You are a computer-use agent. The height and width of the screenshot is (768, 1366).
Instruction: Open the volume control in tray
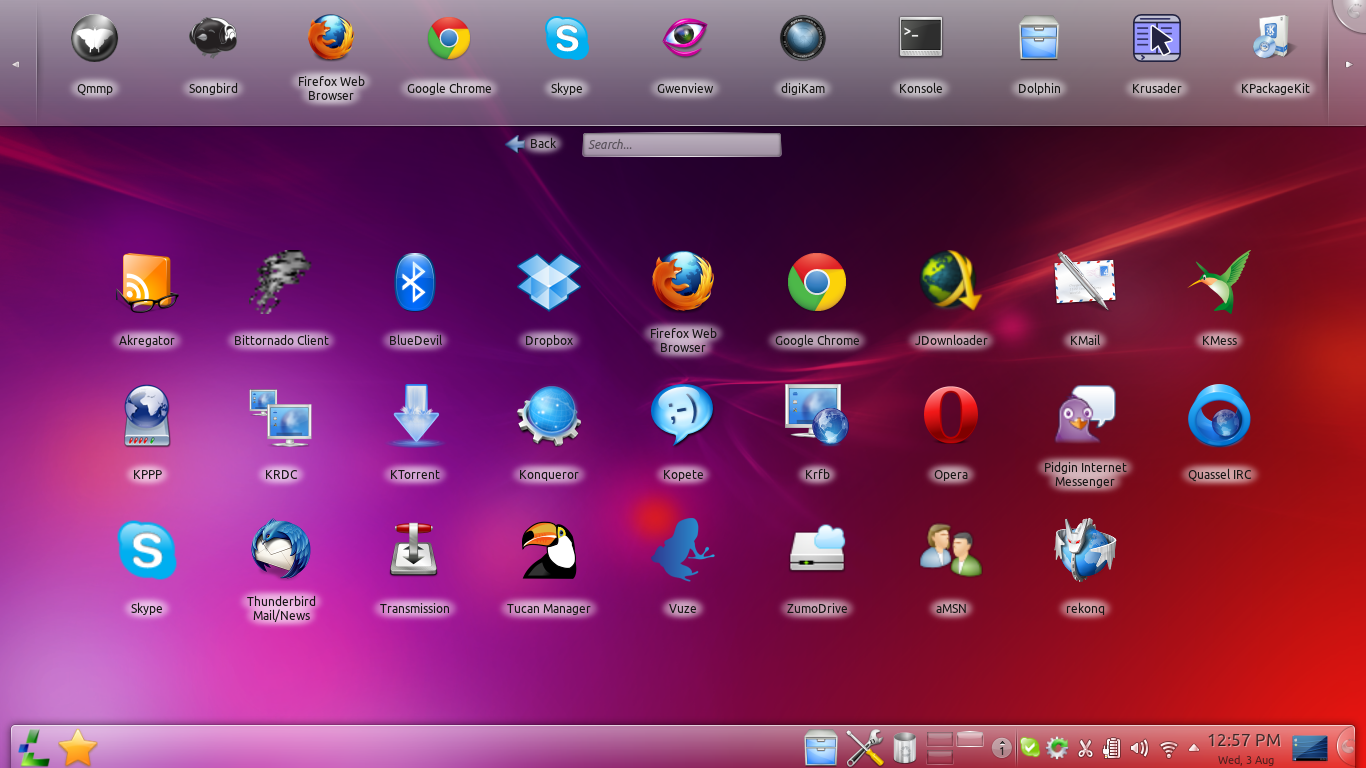(1139, 748)
